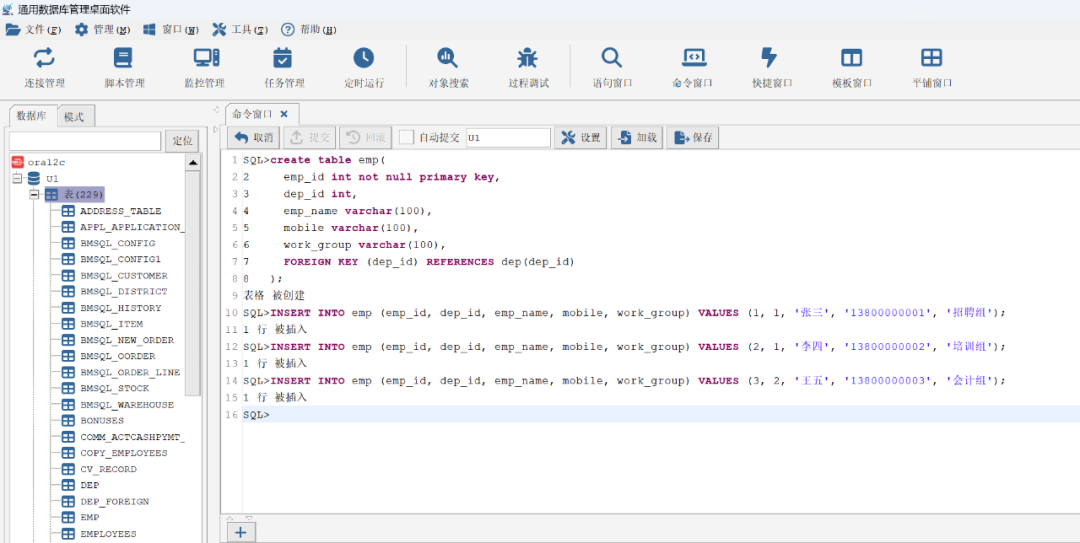Select BMSQL_CUSTOMER in the table tree

124,275
